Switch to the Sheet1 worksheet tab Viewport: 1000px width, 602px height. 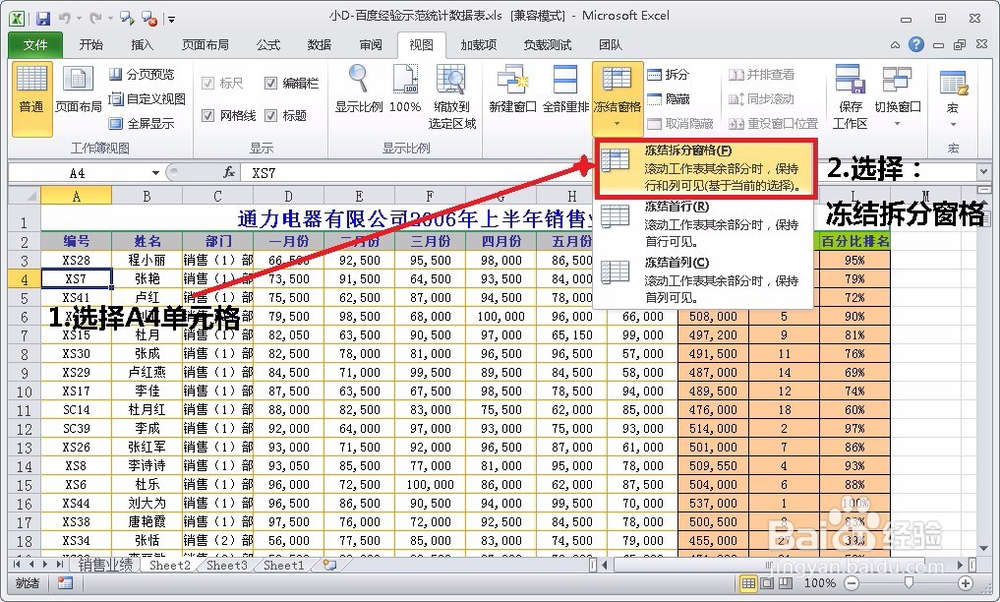click(x=284, y=565)
